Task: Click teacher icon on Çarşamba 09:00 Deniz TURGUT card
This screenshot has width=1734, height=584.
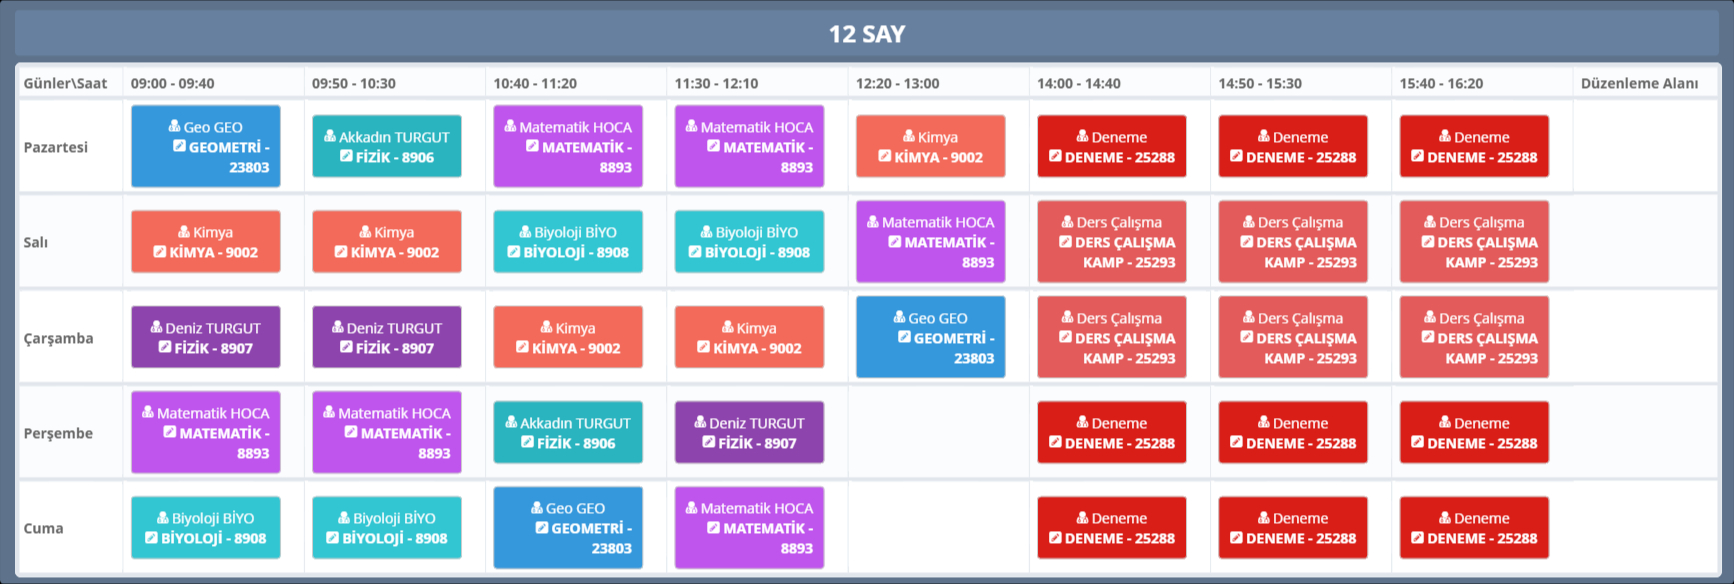Action: point(156,327)
